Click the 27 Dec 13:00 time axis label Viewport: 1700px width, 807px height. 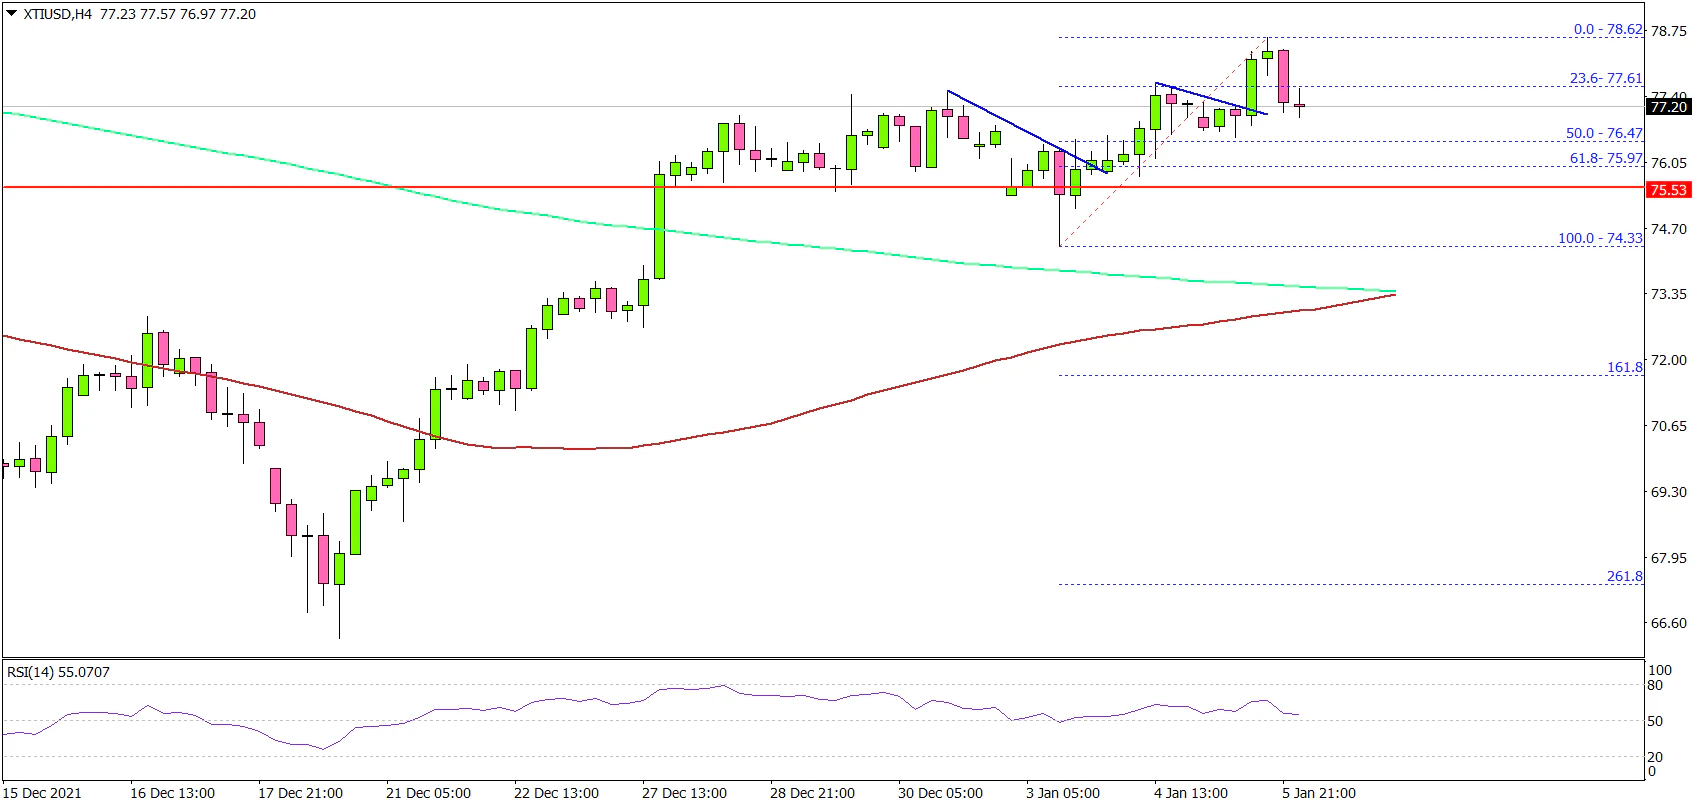point(685,793)
